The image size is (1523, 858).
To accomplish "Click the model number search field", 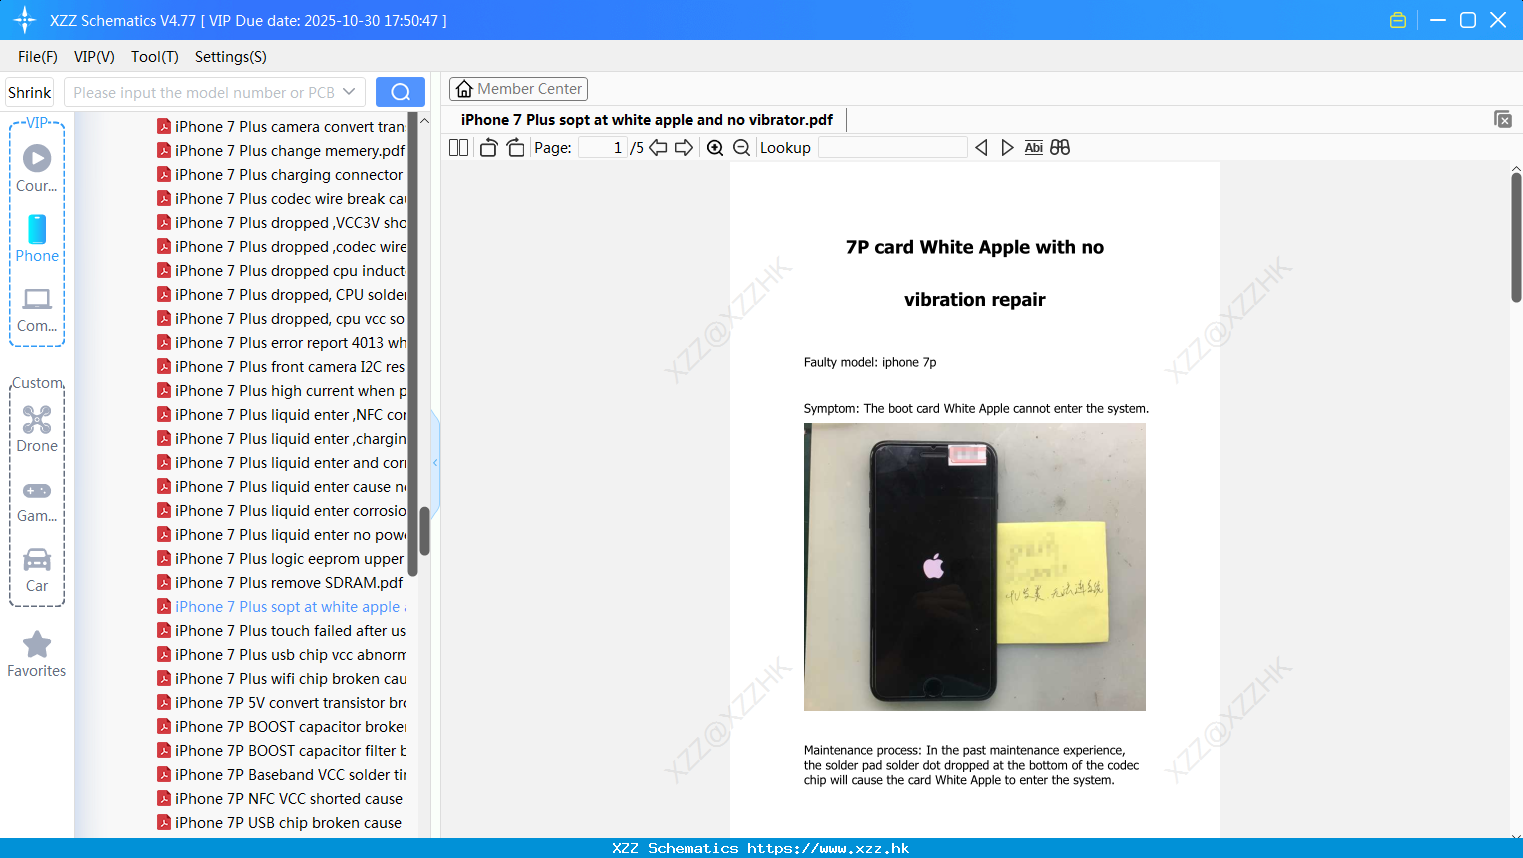I will tap(204, 92).
